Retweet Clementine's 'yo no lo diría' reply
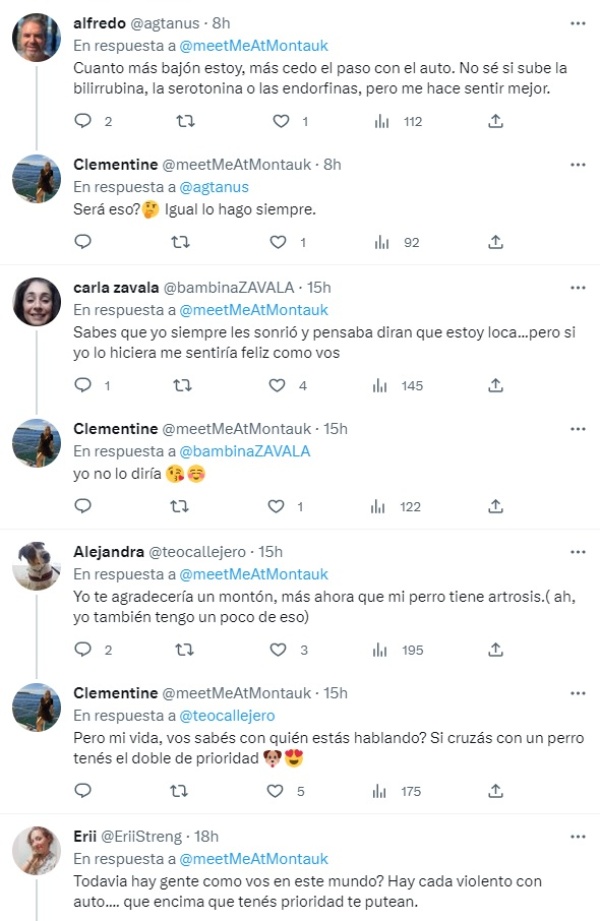 pos(182,506)
